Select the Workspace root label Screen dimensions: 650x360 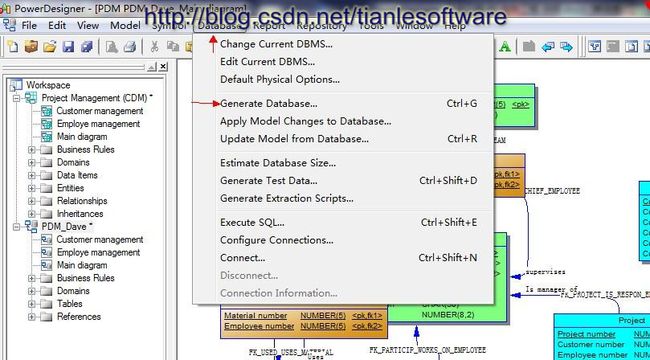[48, 85]
